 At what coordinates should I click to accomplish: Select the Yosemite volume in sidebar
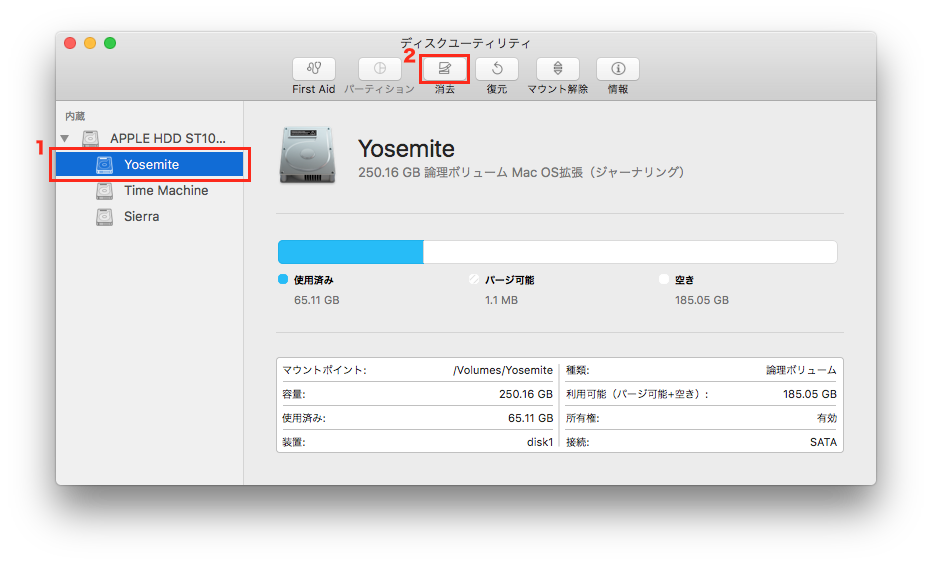(150, 165)
